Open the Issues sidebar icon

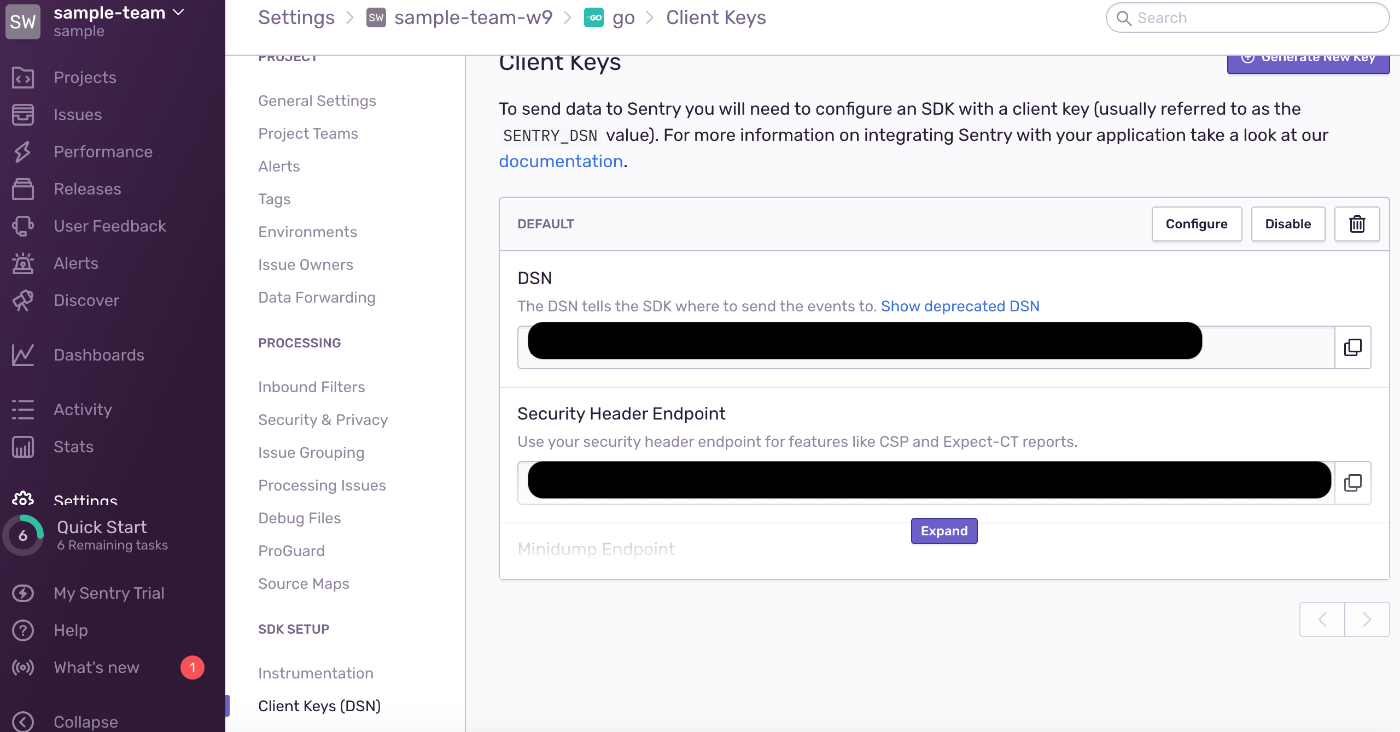pyautogui.click(x=23, y=115)
